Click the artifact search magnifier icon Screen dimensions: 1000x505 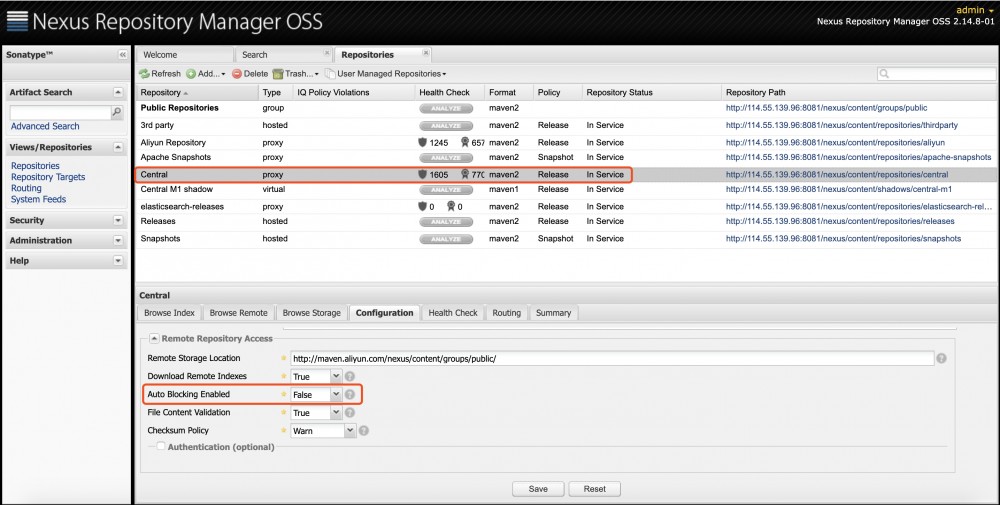(115, 112)
